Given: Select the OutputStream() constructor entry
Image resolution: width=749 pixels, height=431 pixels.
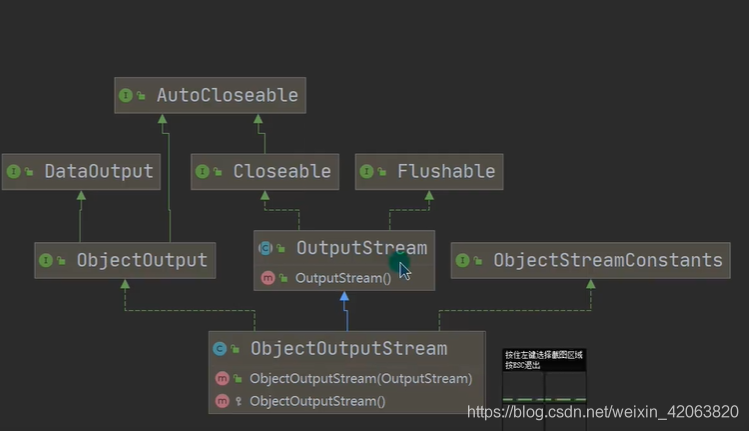Looking at the screenshot, I should (x=344, y=278).
